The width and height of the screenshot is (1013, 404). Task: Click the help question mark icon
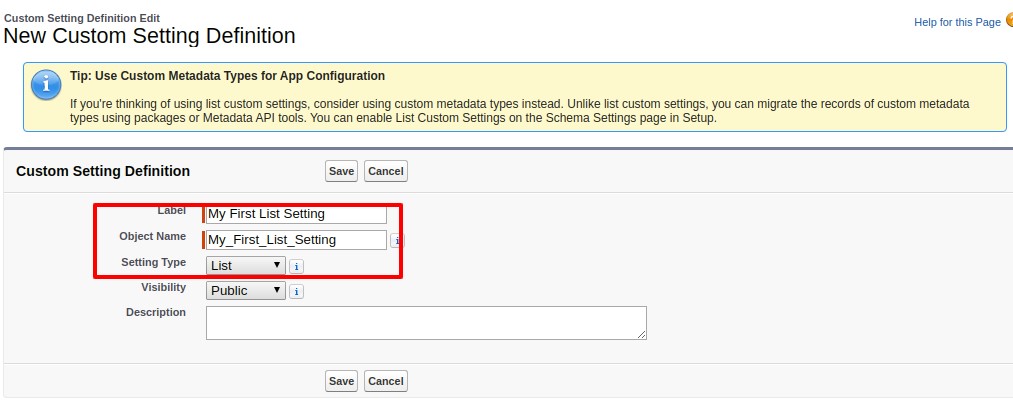(1008, 21)
